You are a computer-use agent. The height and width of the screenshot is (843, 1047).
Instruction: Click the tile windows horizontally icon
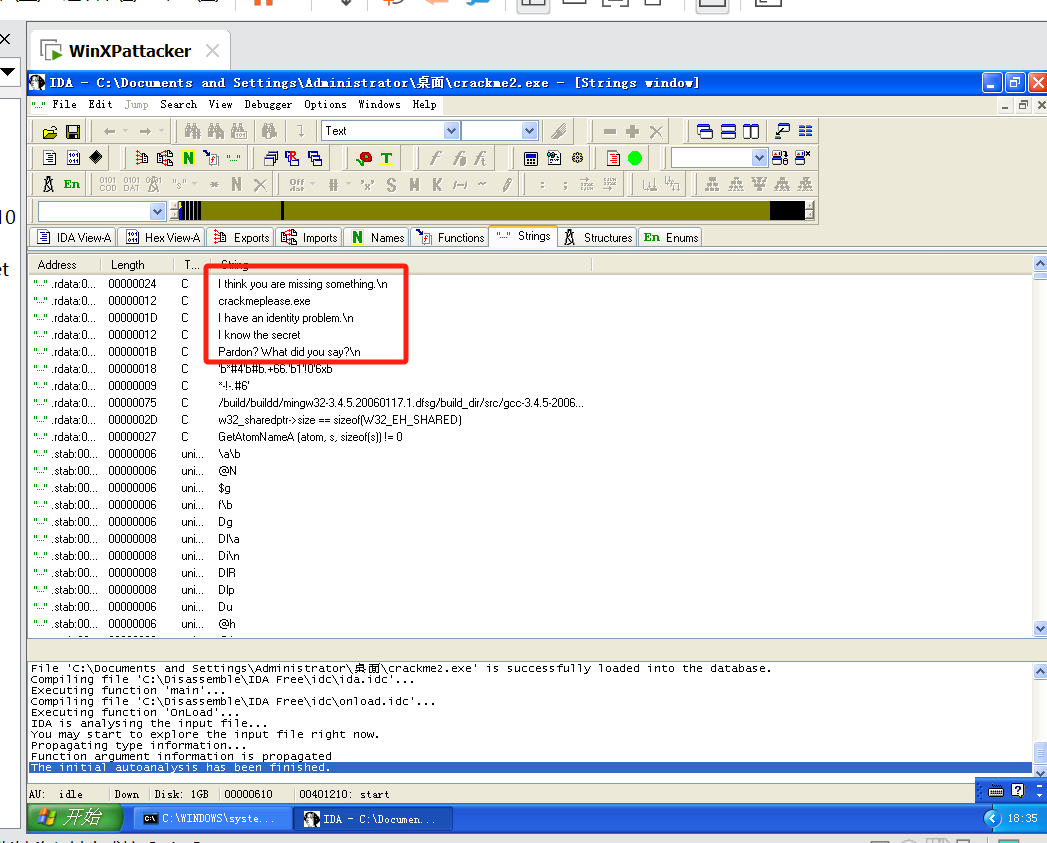pos(728,132)
